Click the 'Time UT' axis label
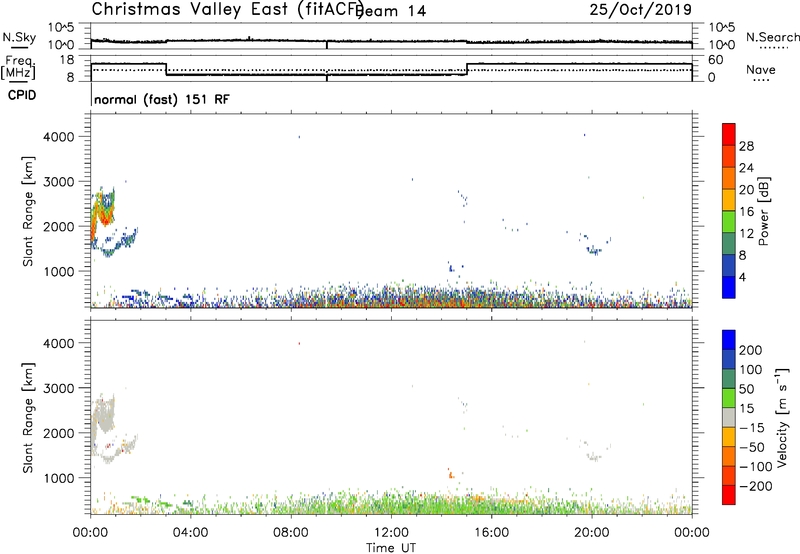This screenshot has height=554, width=800. click(x=391, y=548)
